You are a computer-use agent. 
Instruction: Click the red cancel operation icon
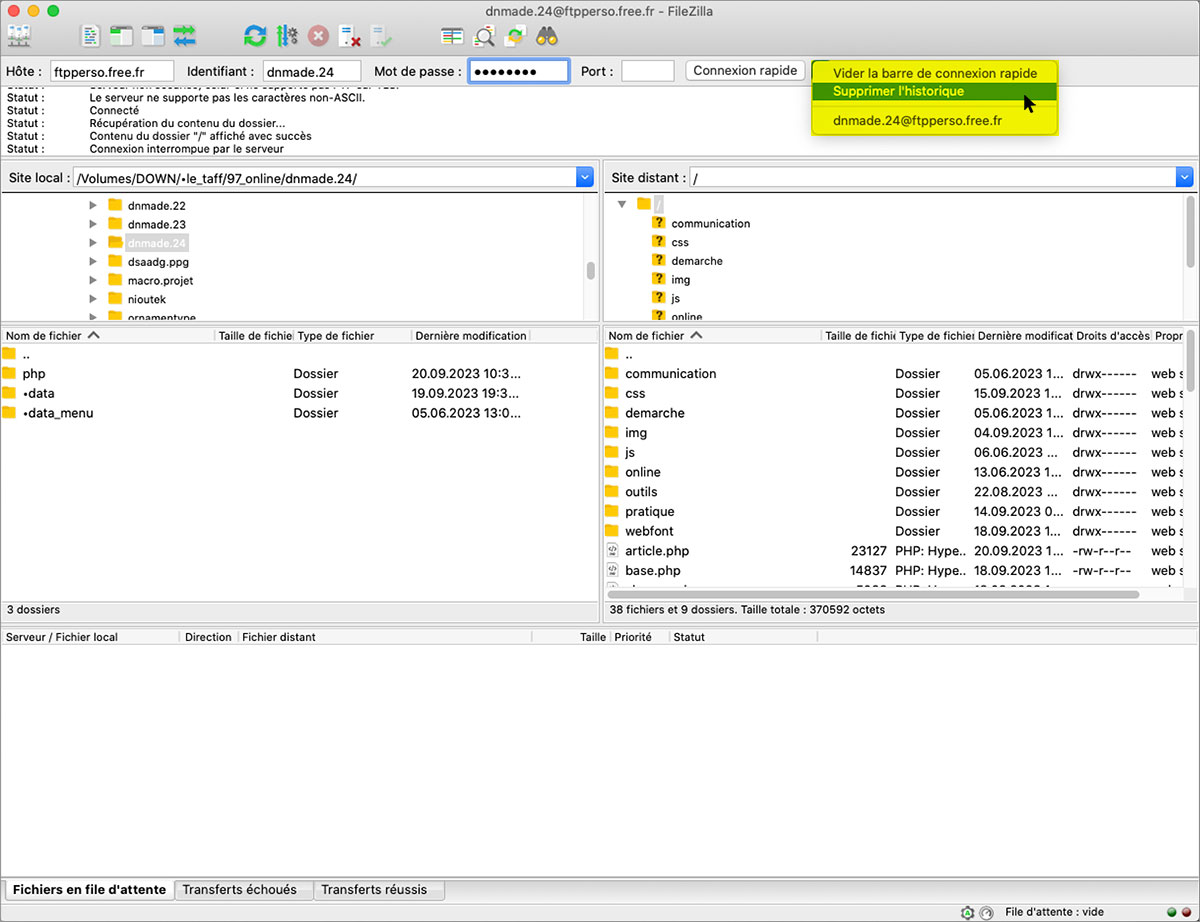(318, 37)
